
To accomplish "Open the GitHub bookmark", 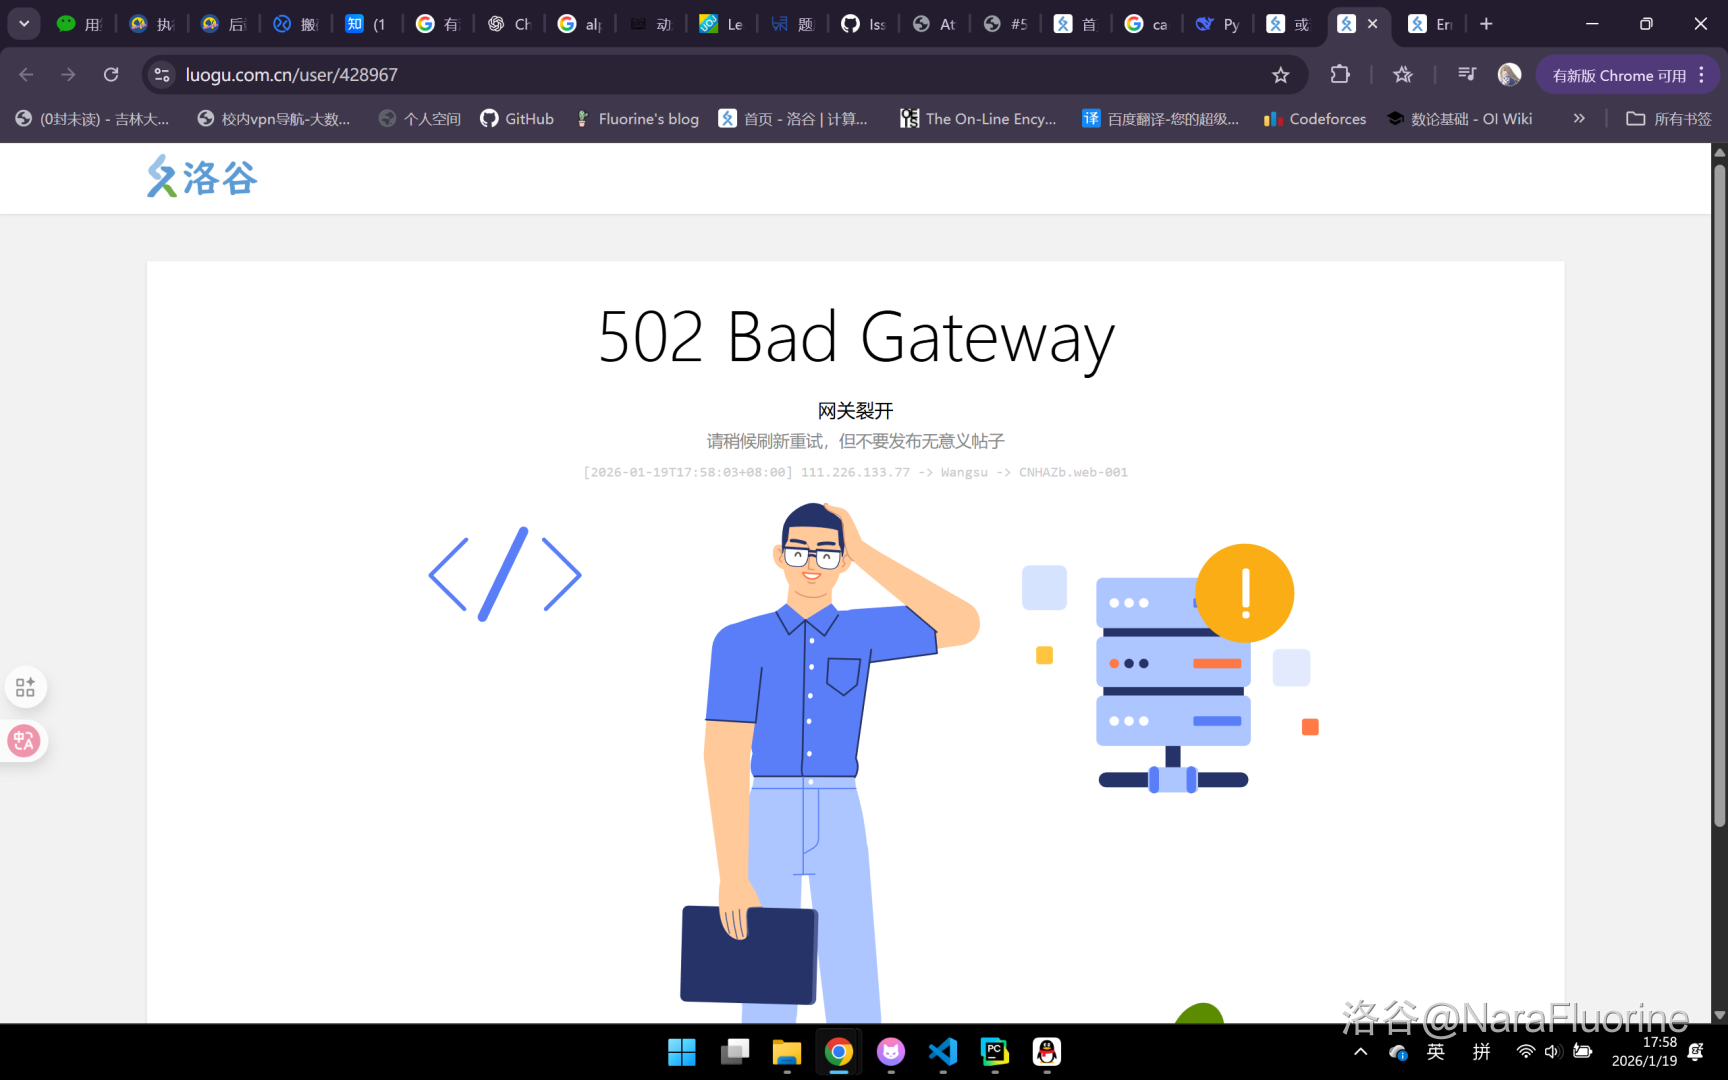I will coord(517,119).
